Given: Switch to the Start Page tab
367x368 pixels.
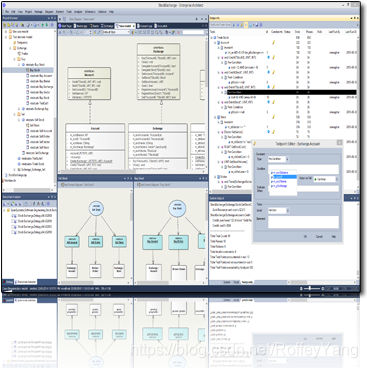Looking at the screenshot, I should pos(65,26).
